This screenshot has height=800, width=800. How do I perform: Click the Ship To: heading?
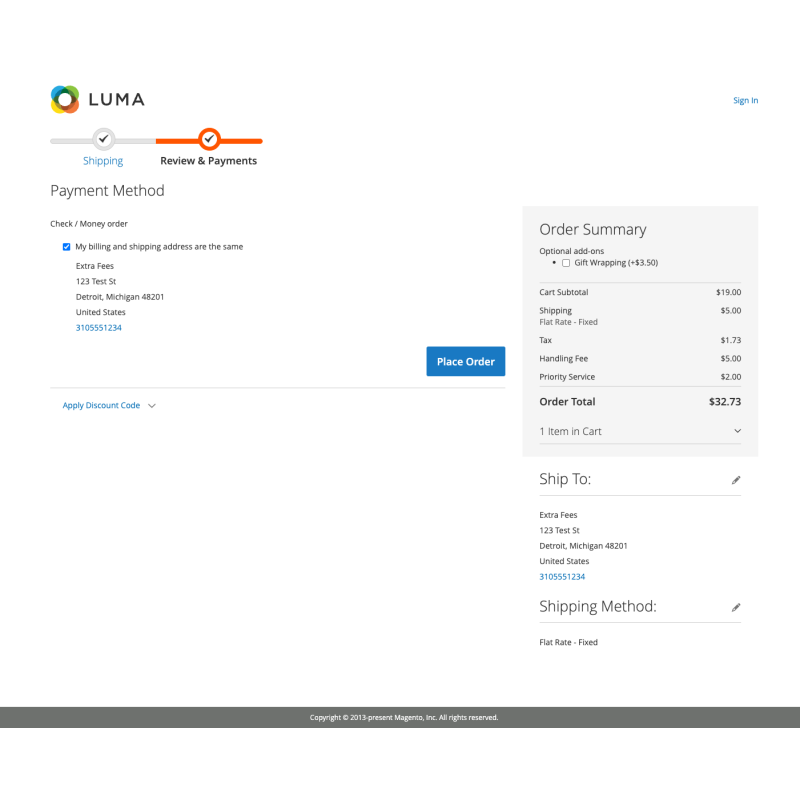[565, 479]
